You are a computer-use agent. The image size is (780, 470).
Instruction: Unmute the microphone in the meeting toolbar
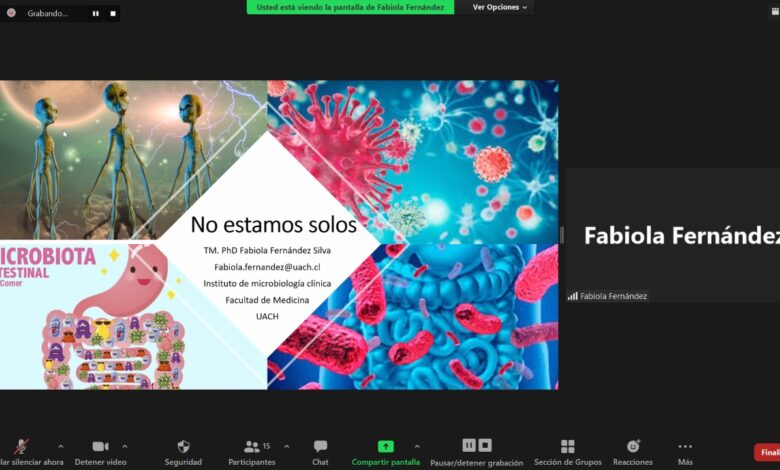tap(20, 447)
